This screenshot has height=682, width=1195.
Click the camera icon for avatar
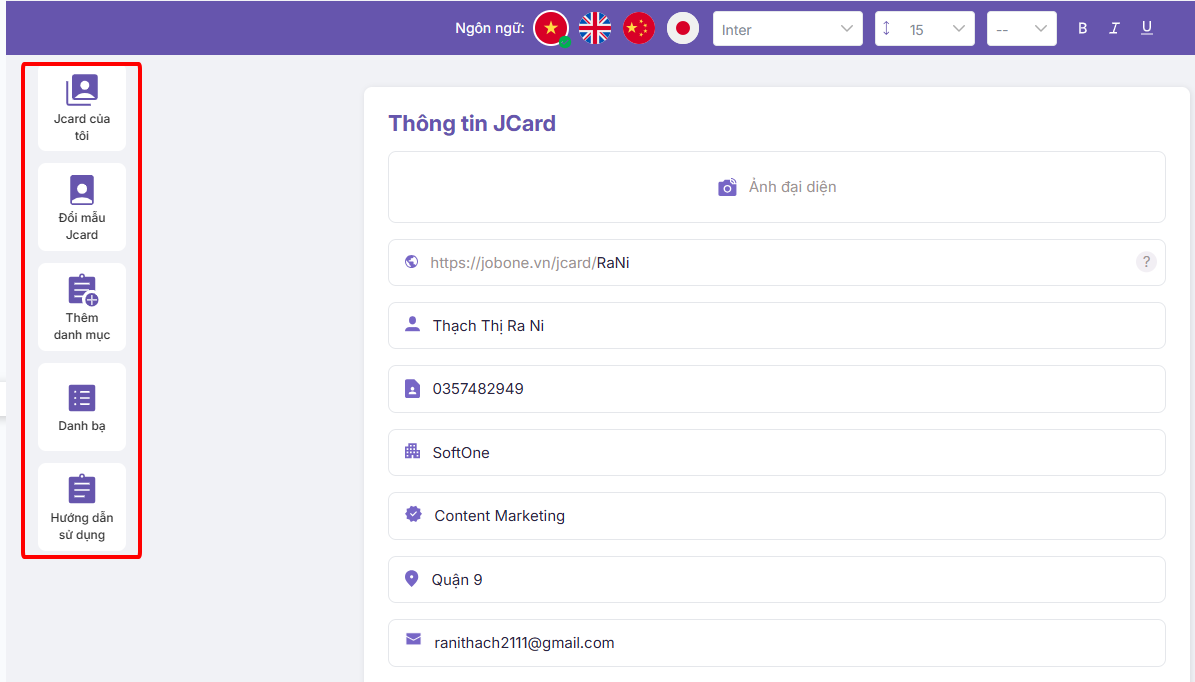click(x=727, y=187)
